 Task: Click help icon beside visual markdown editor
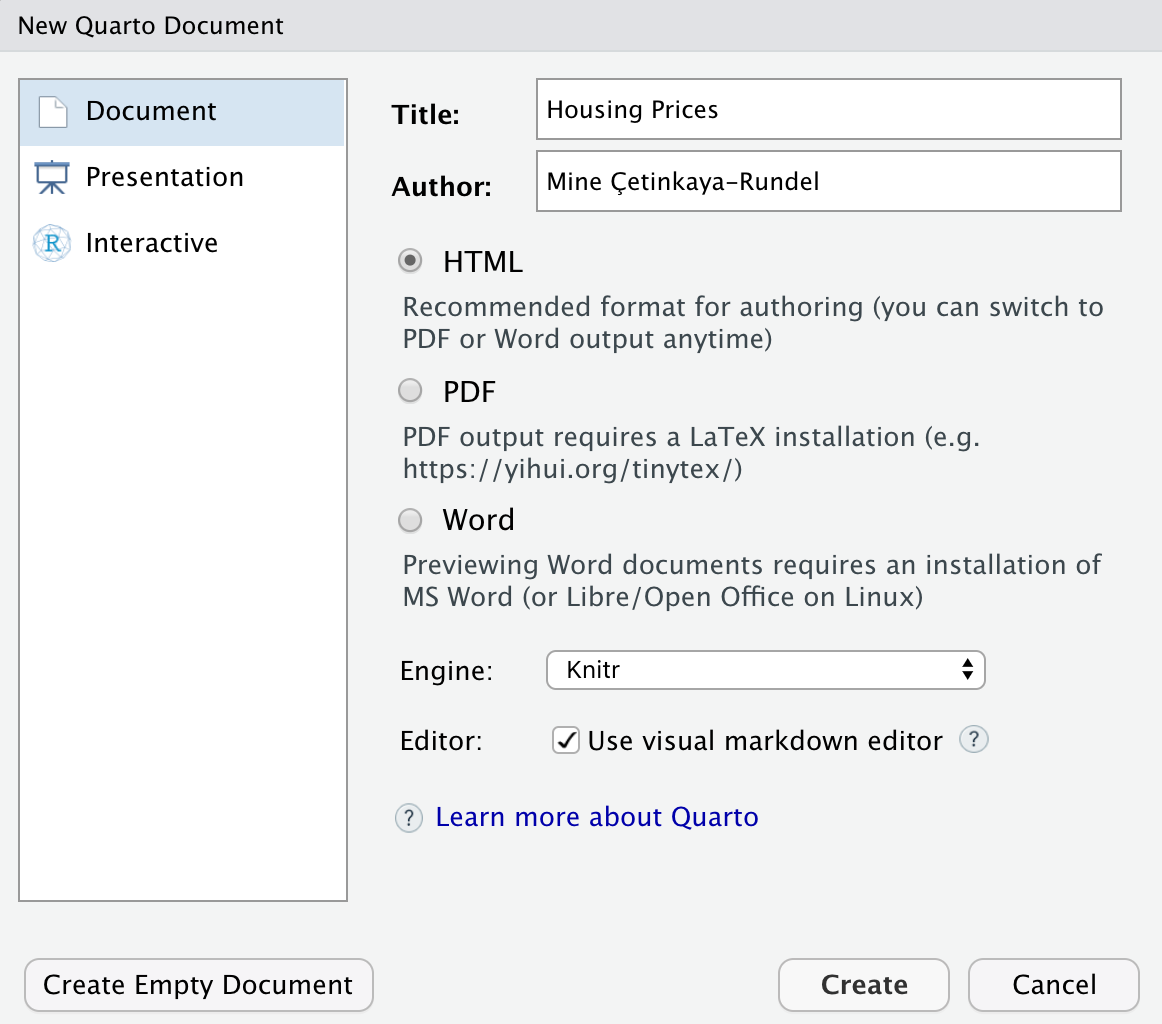pos(973,740)
